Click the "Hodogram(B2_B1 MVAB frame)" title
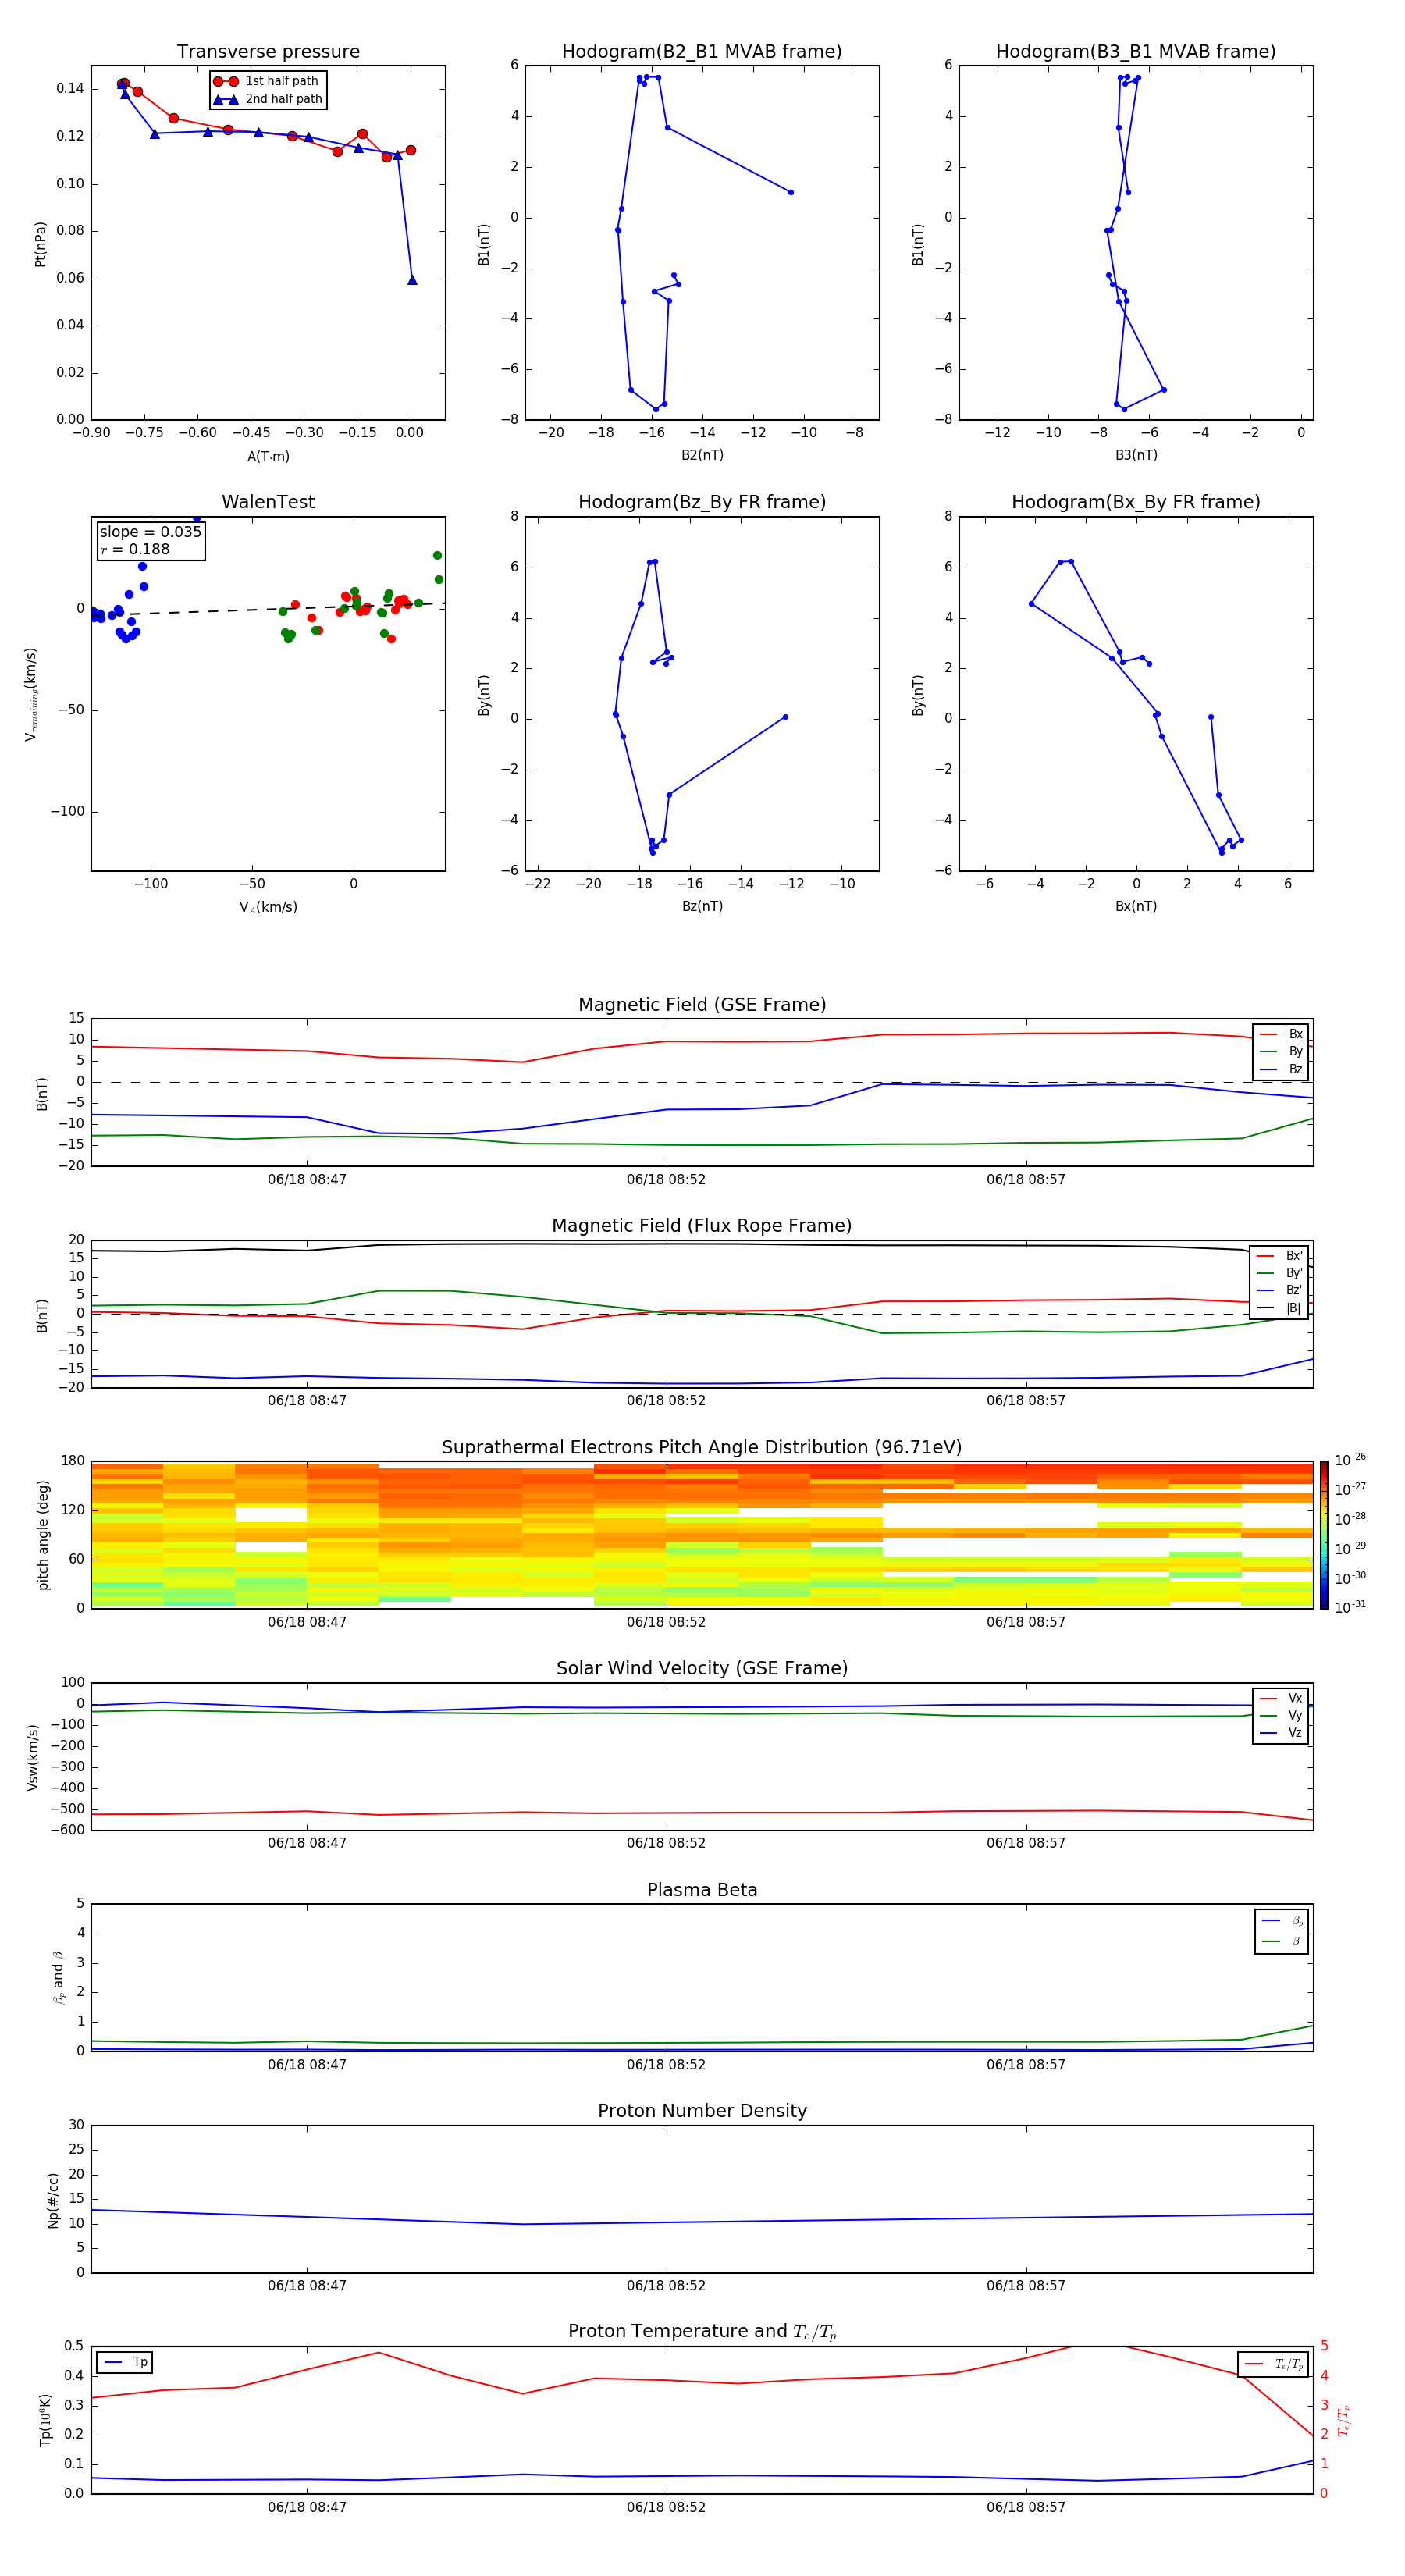 (x=702, y=52)
